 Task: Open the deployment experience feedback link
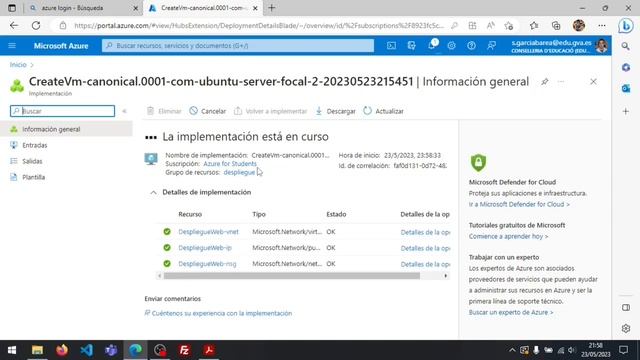tap(222, 313)
